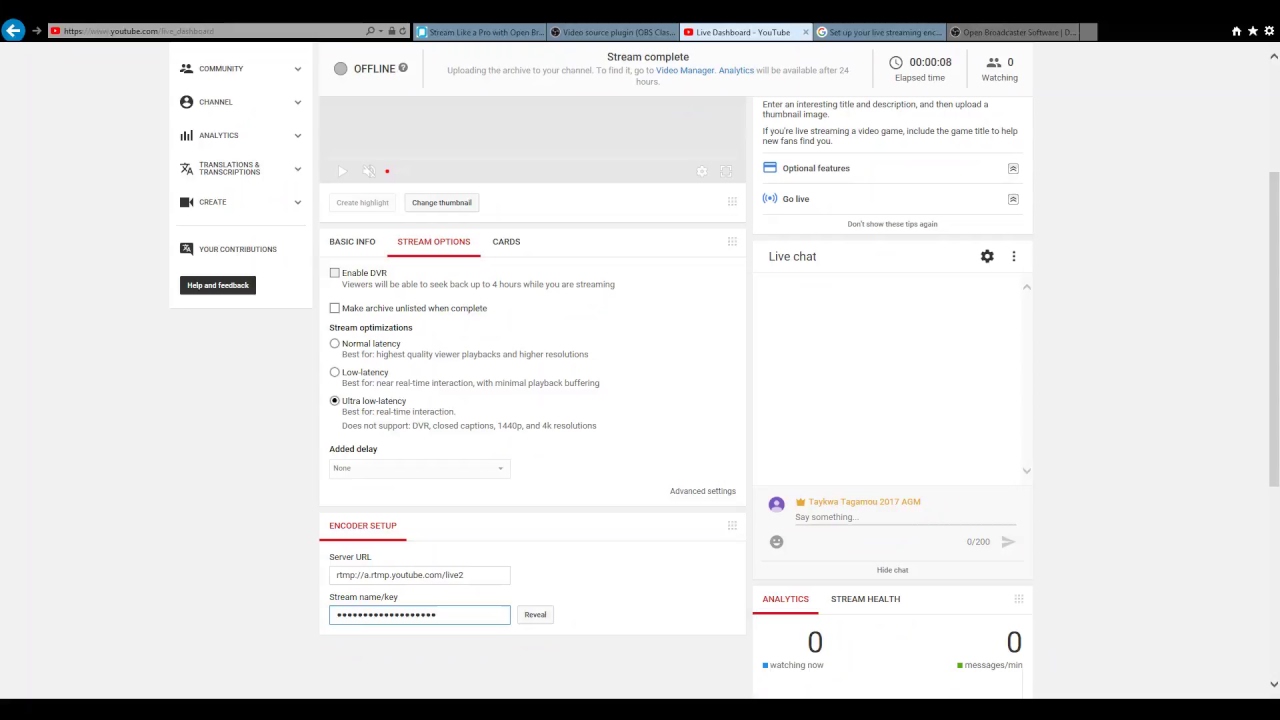Open live chat three-dot options menu

click(1013, 257)
